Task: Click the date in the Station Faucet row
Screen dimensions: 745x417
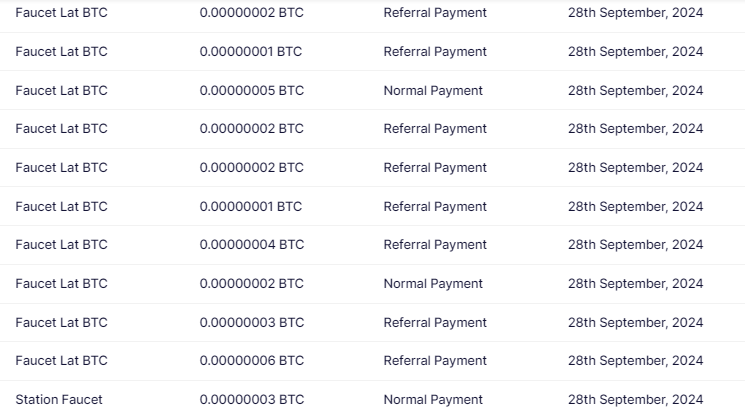Action: click(635, 399)
